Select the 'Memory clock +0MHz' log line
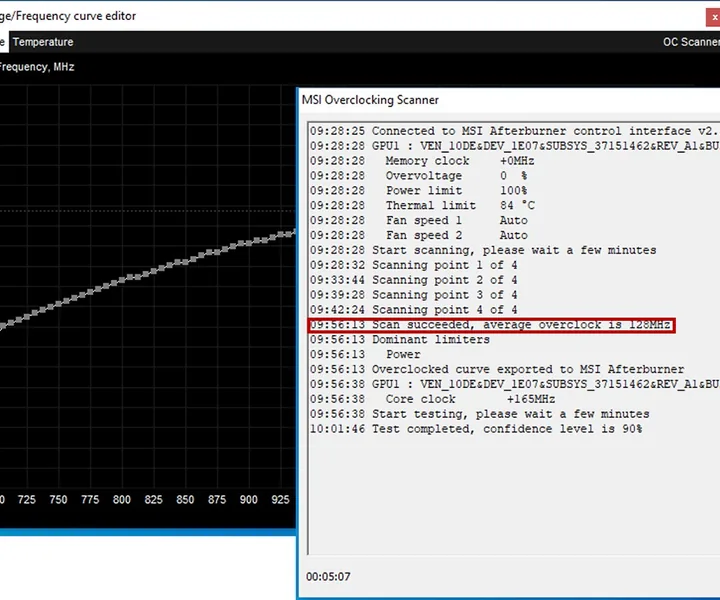 tap(422, 161)
